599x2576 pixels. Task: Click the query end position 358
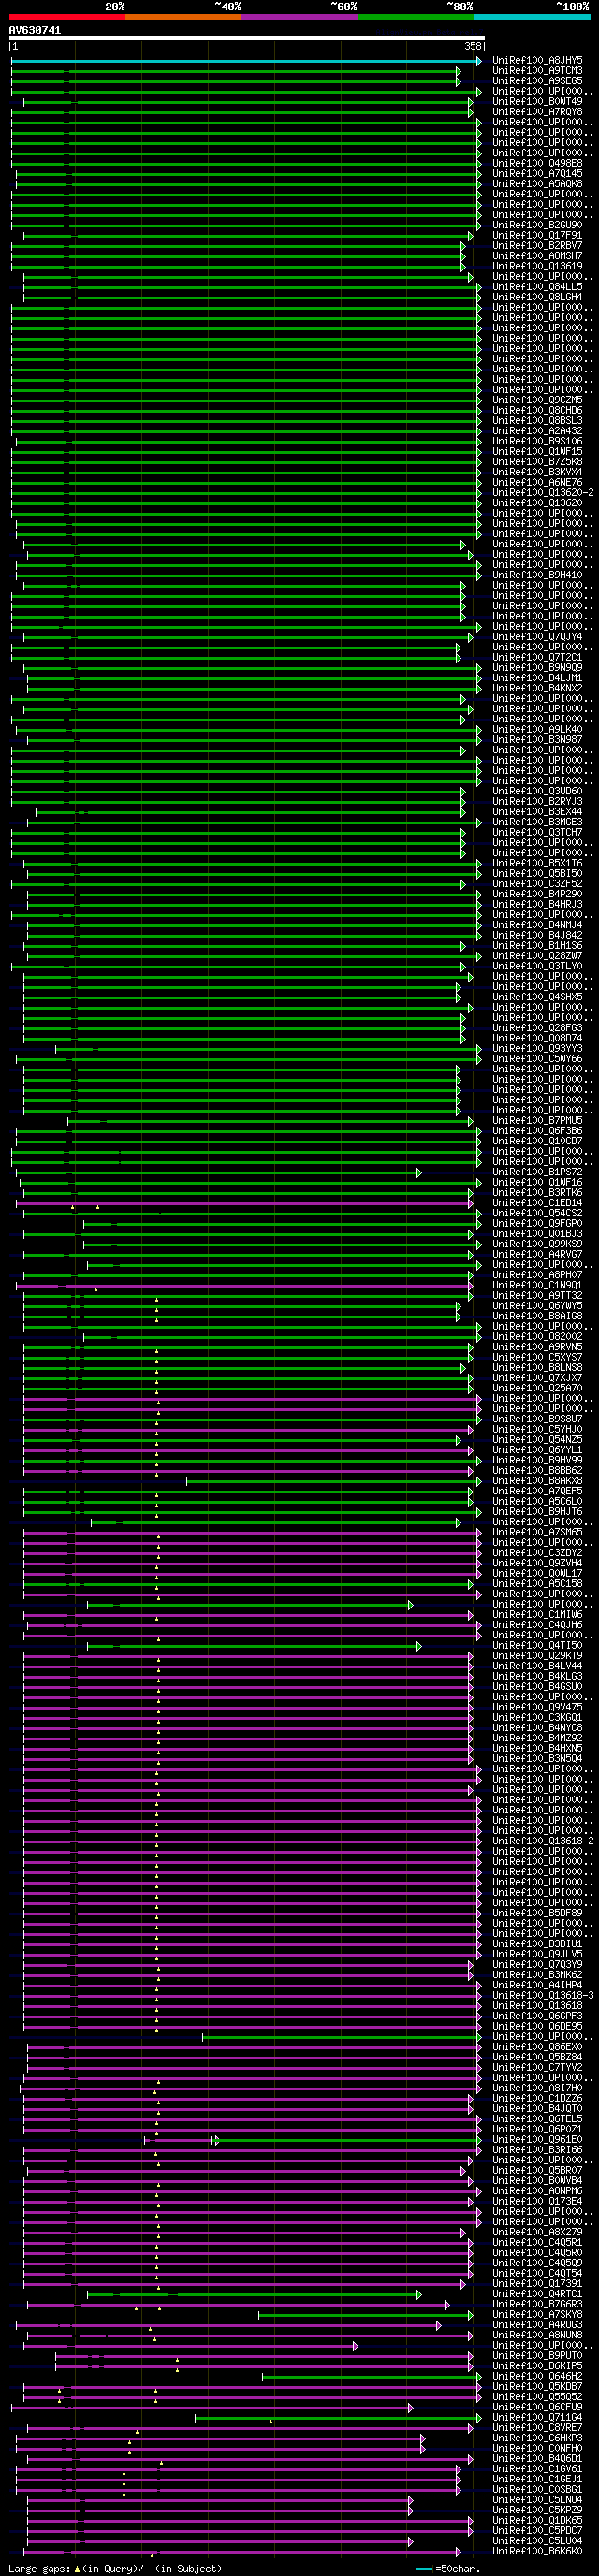pyautogui.click(x=473, y=46)
